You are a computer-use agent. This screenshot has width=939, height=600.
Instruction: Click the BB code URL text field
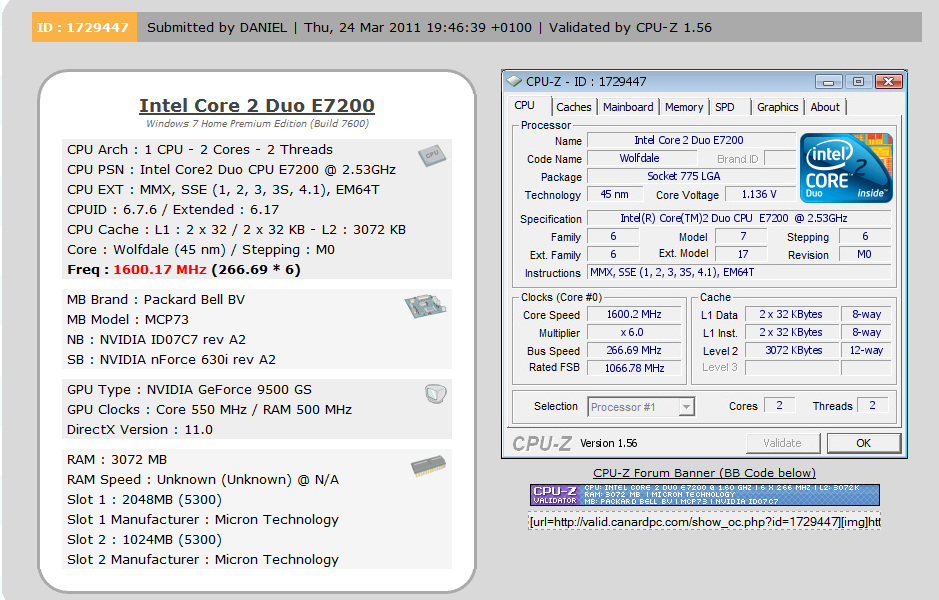(x=705, y=522)
